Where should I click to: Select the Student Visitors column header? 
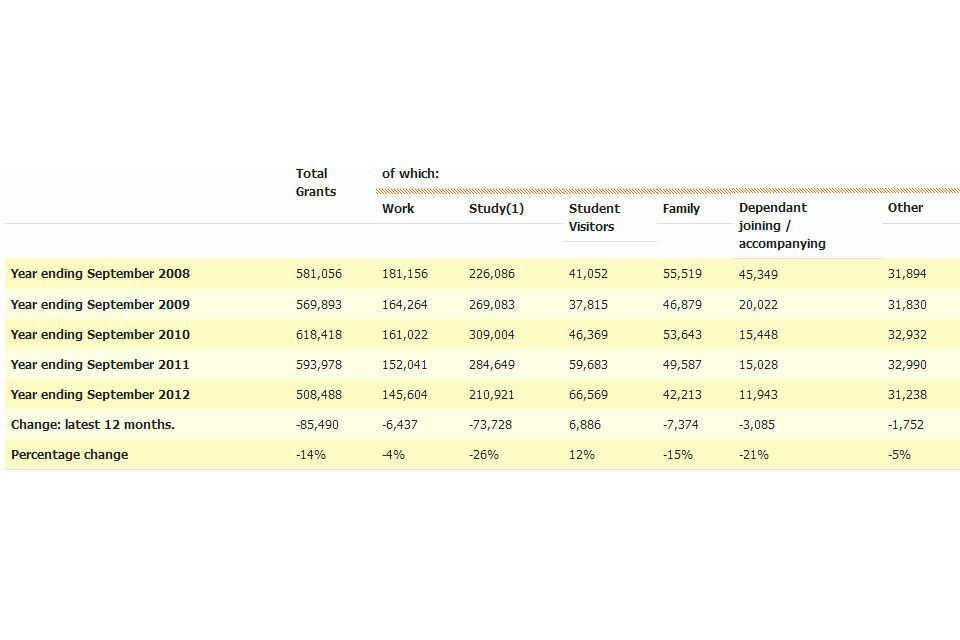coord(594,217)
